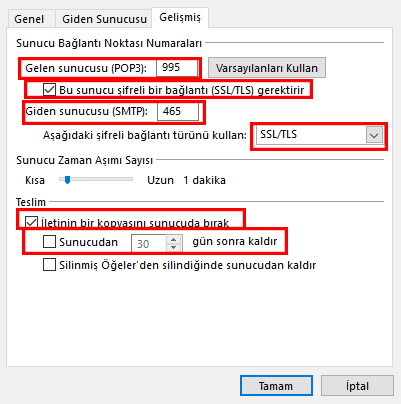The image size is (401, 404).
Task: Toggle leaving a message copy on server
Action: (31, 222)
